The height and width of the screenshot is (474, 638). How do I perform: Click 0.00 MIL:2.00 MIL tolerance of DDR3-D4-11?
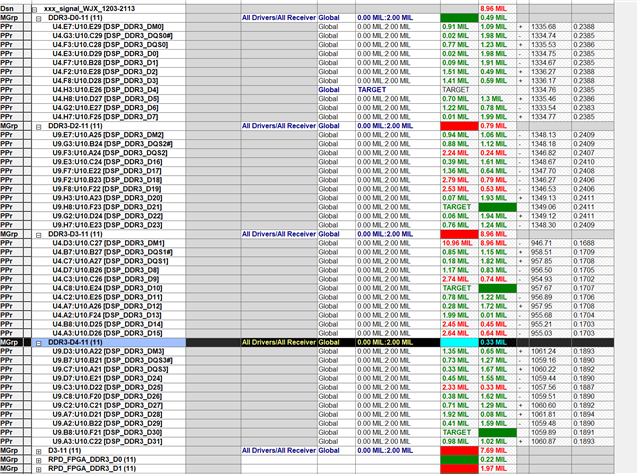385,342
